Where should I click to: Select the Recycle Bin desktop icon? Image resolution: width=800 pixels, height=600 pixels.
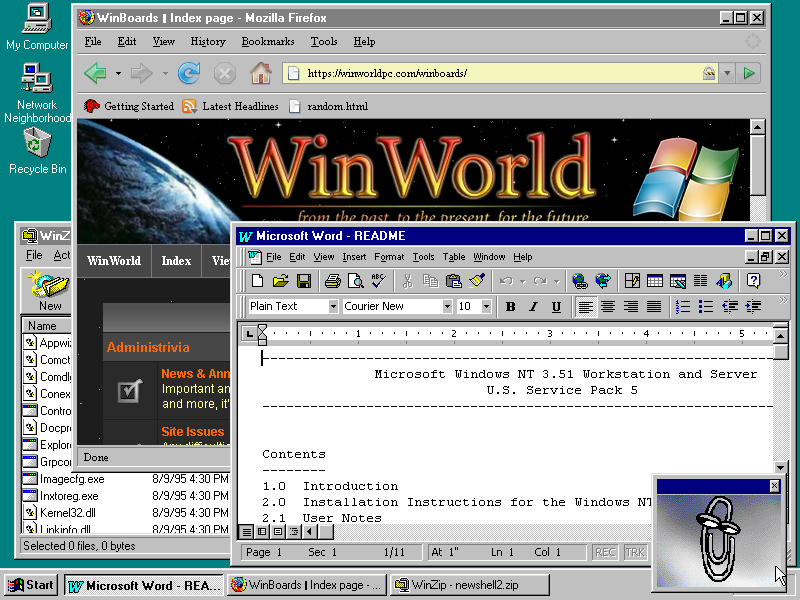[x=37, y=151]
